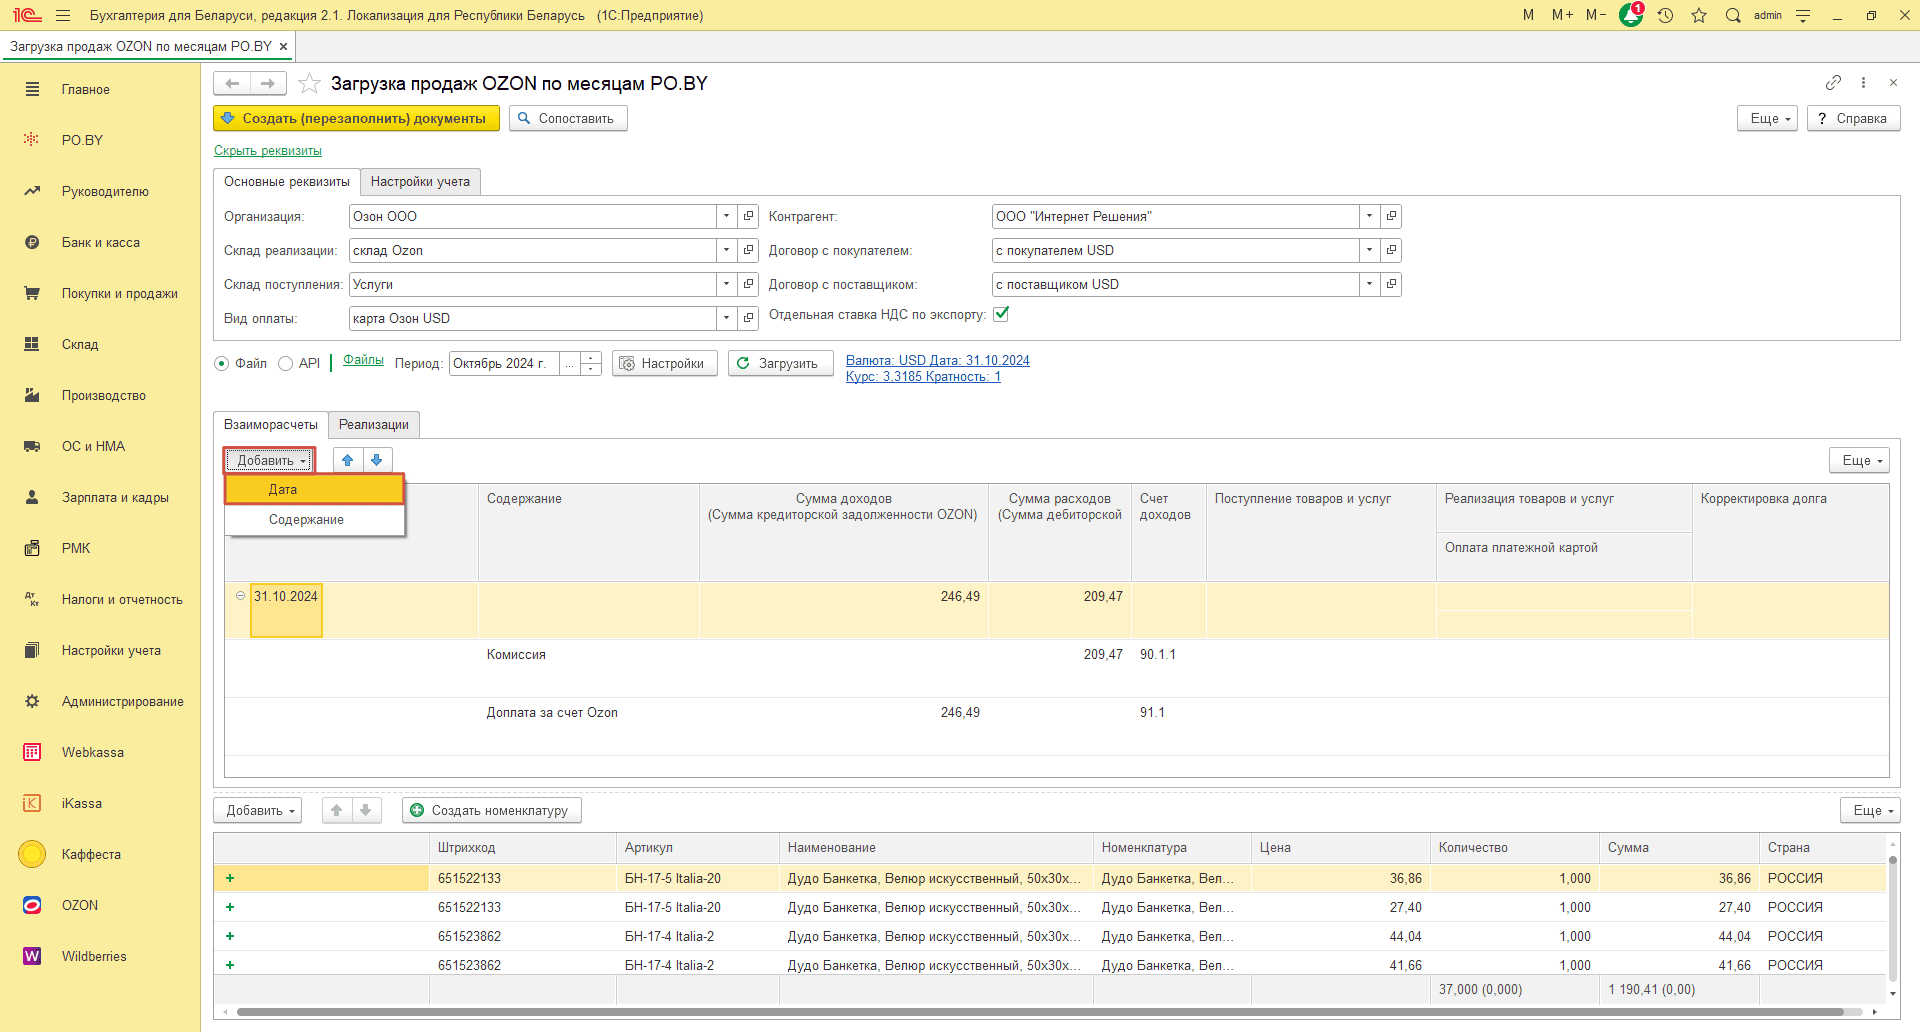
Task: Move row down in lower products table
Action: [366, 810]
